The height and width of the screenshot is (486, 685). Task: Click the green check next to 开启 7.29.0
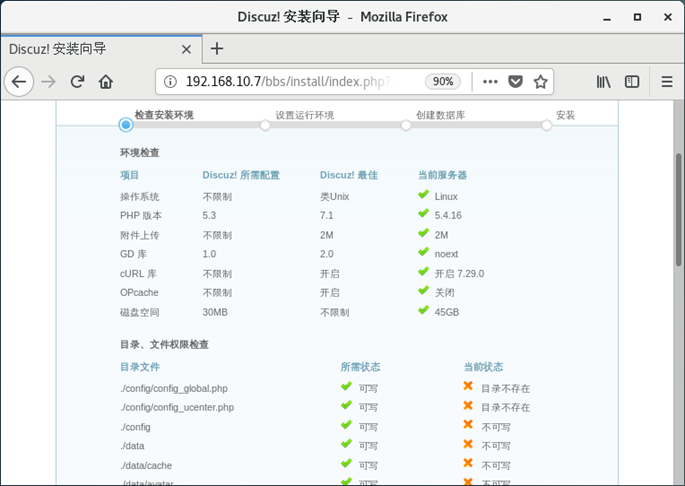tap(423, 271)
